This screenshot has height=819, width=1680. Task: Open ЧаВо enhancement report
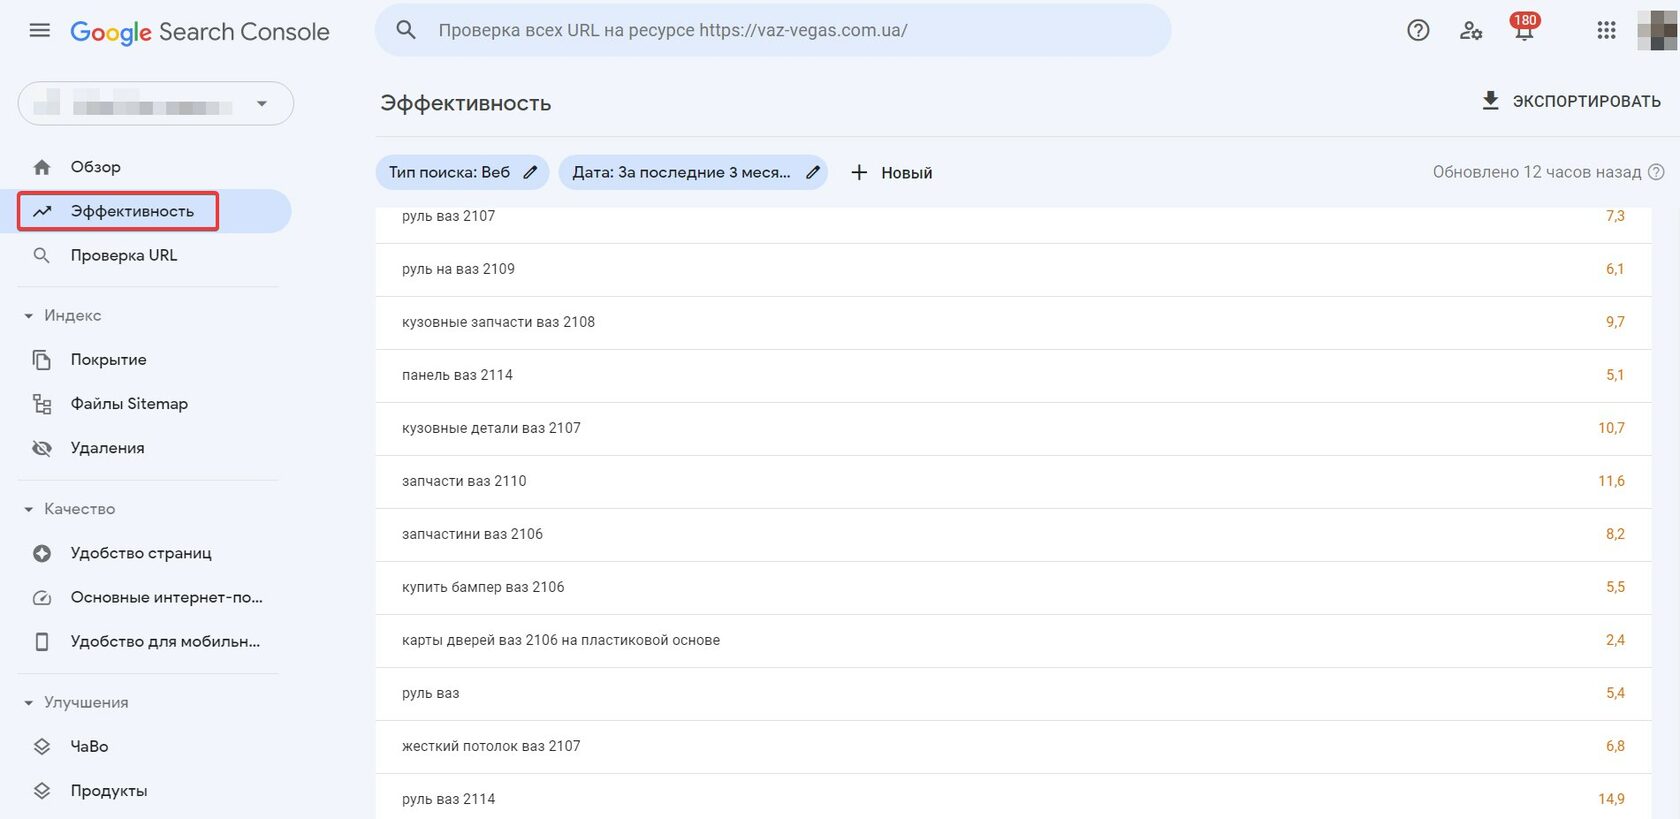(89, 746)
